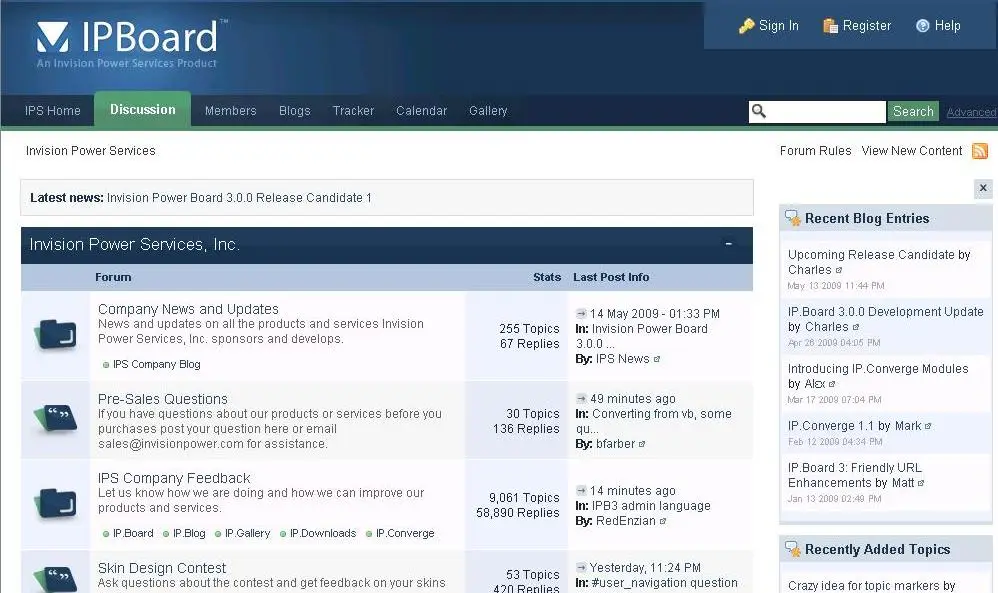Click the Help question mark icon
The width and height of the screenshot is (998, 593).
(x=922, y=26)
